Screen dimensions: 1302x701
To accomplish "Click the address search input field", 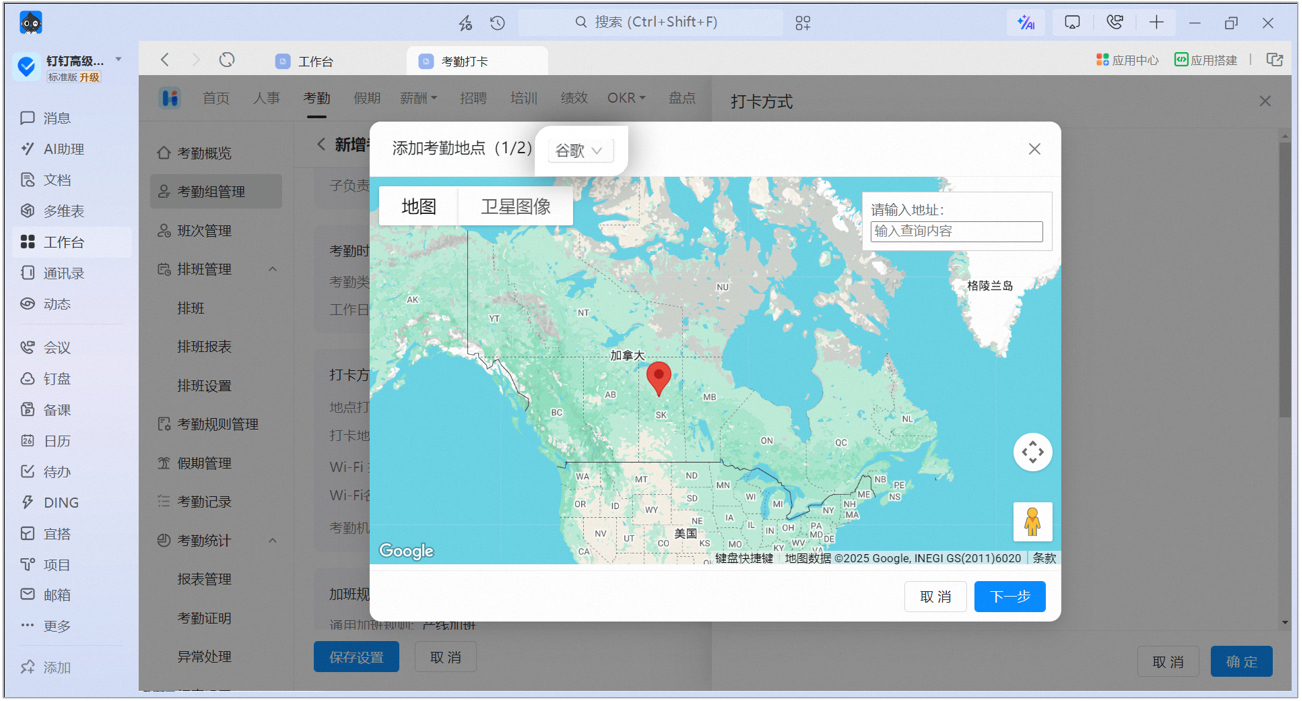I will click(x=957, y=231).
